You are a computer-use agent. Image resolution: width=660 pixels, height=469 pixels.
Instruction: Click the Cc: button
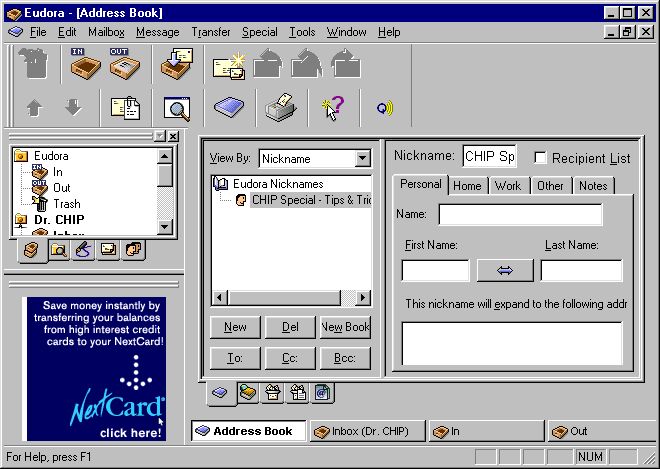tap(290, 358)
